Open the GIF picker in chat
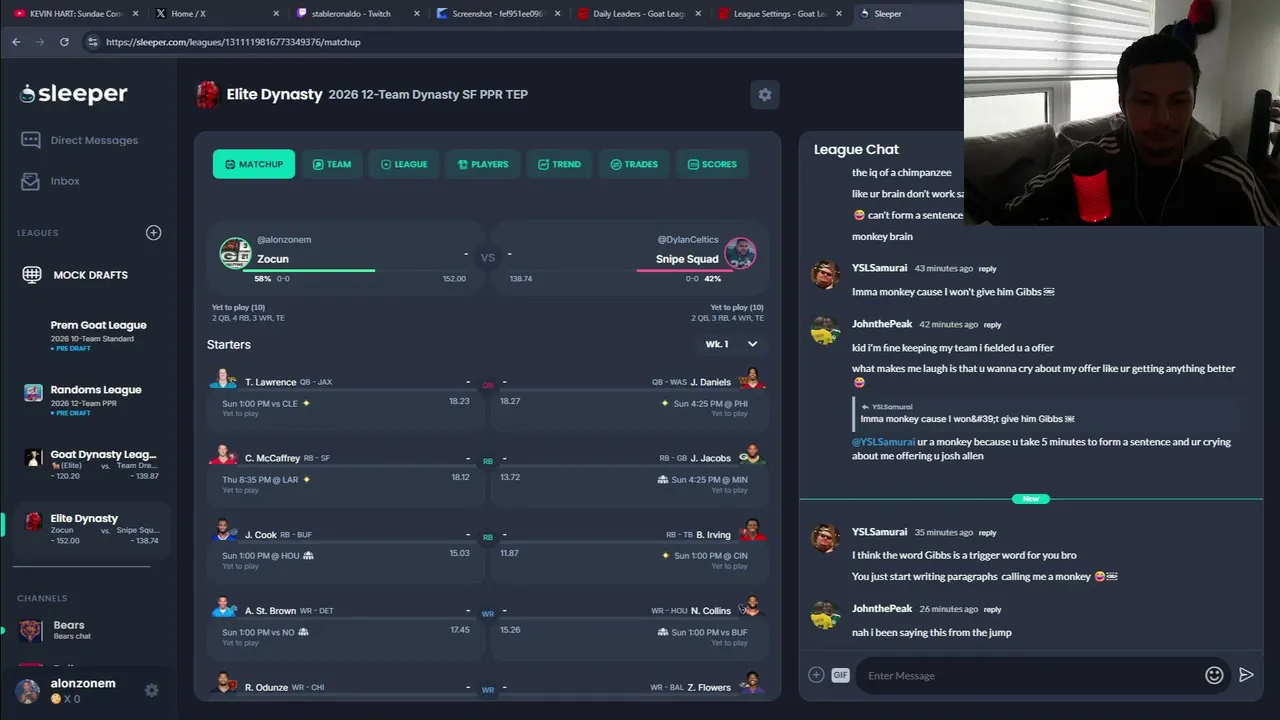 click(840, 675)
